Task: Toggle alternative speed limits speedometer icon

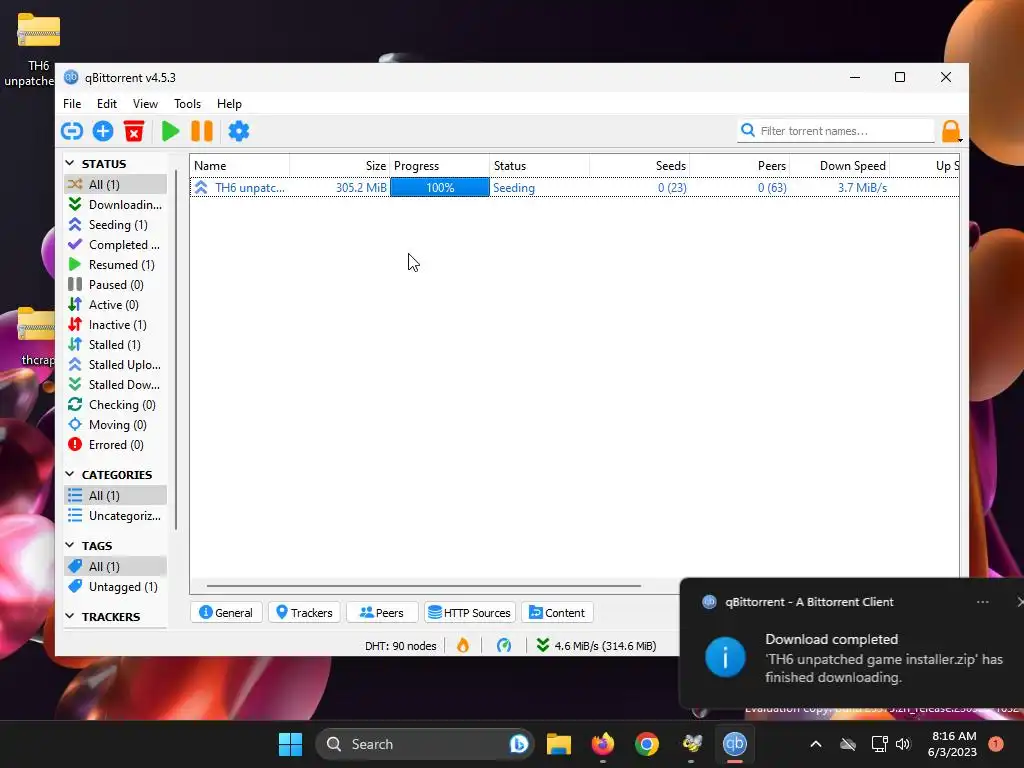Action: coord(504,646)
